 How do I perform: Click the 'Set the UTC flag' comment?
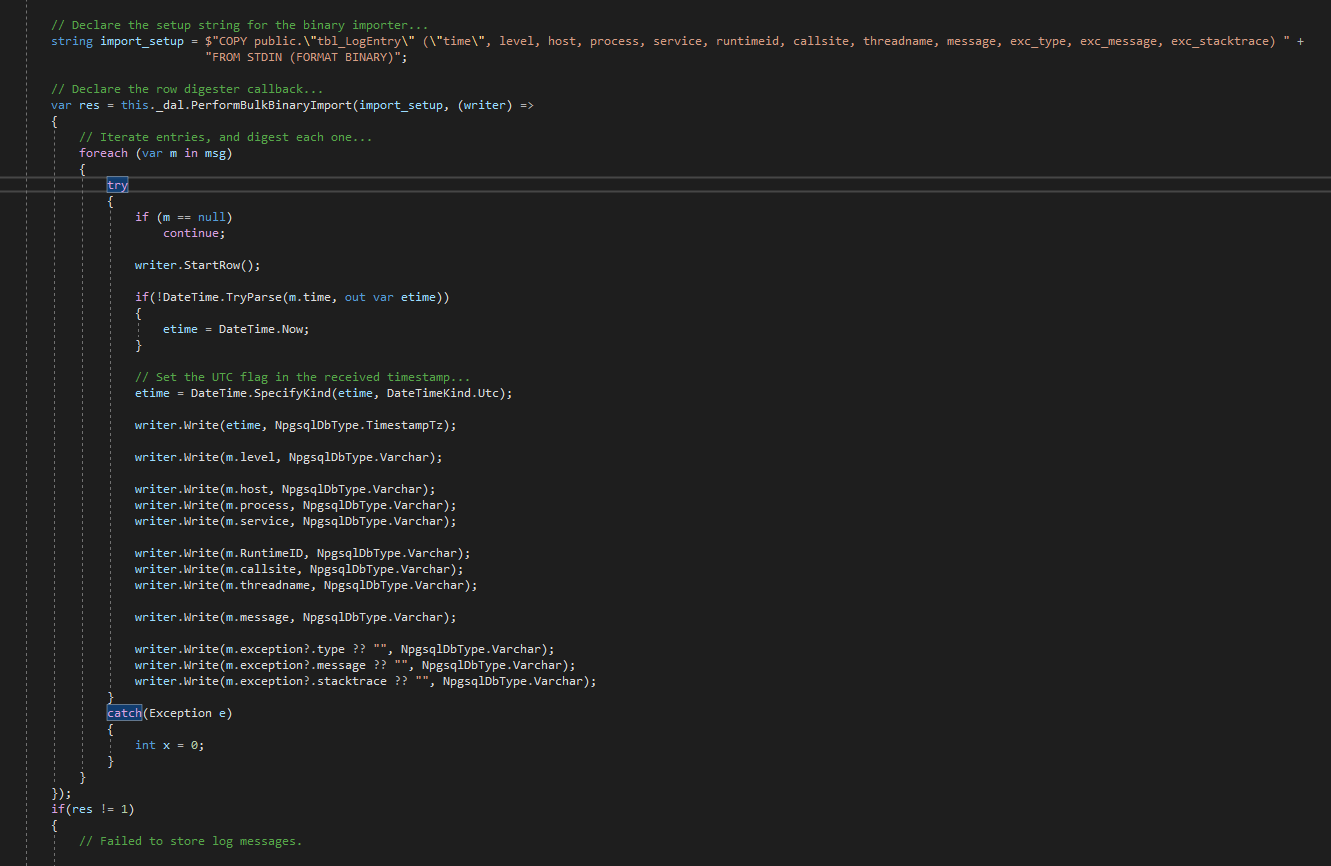click(302, 377)
